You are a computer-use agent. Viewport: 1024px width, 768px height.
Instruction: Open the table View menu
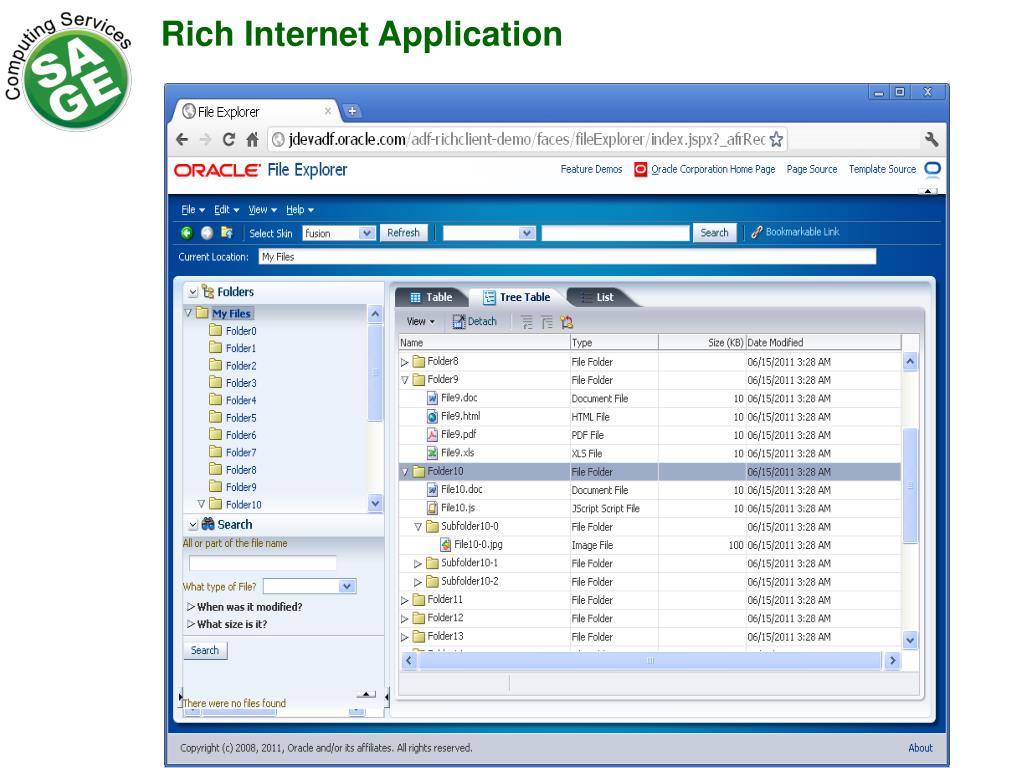420,321
